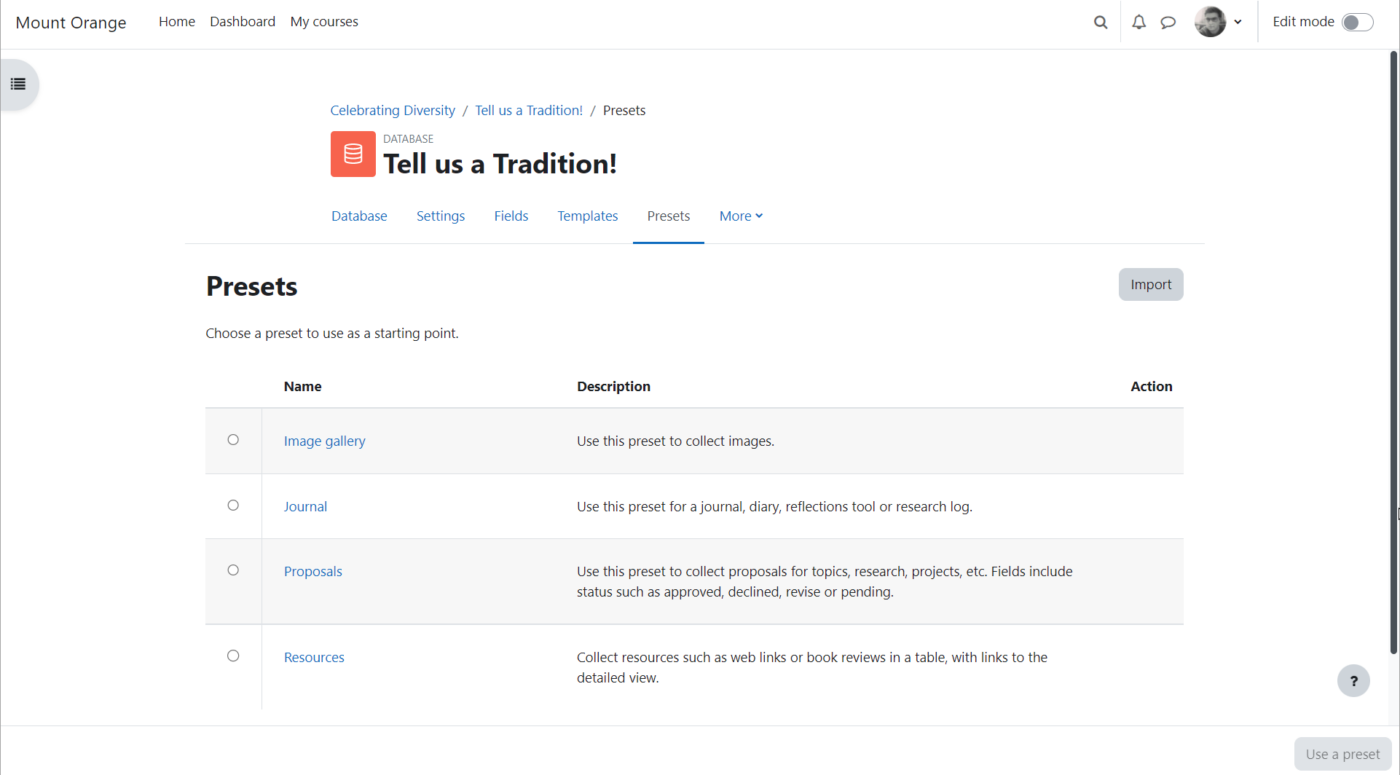The height and width of the screenshot is (775, 1400).
Task: Open the global search
Action: (x=1100, y=21)
